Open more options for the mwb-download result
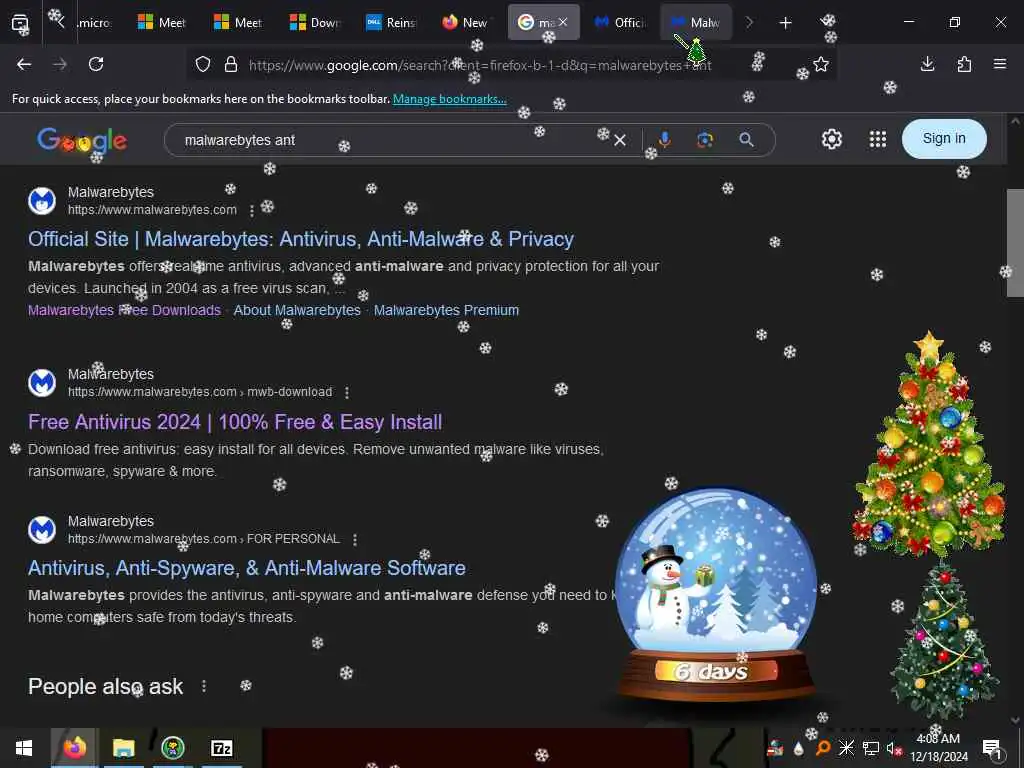 click(347, 392)
